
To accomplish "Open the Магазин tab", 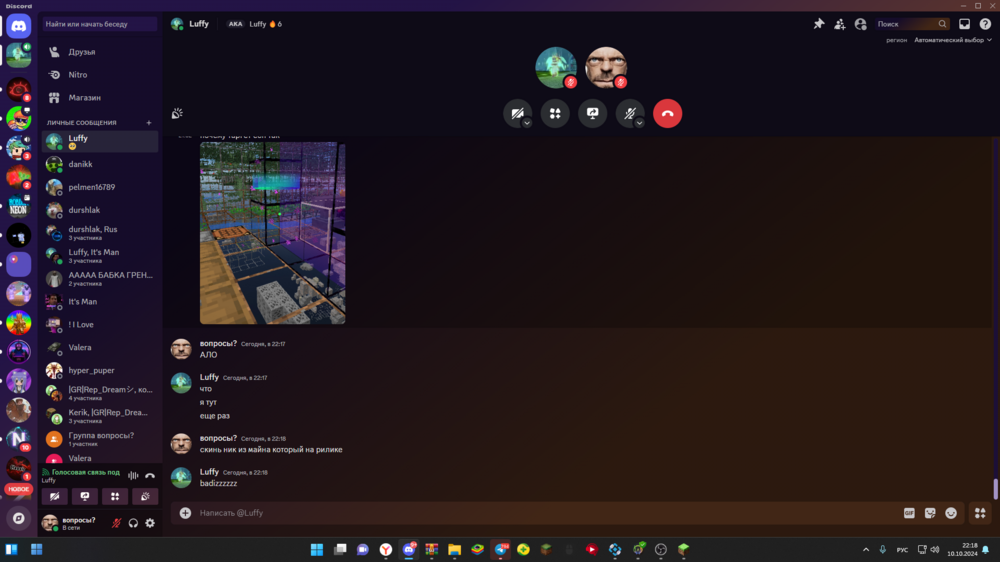I will (99, 98).
